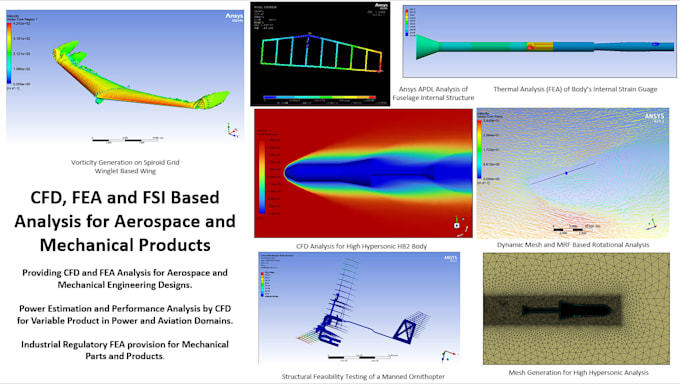Select the caption 'Mesh Generation for High Hypersonic Analysis'

(x=579, y=372)
